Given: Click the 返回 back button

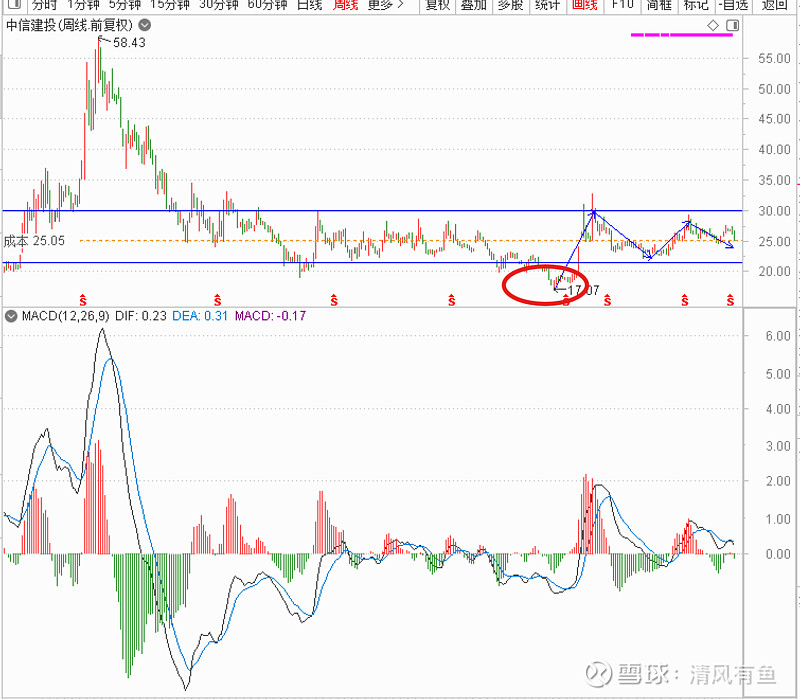Looking at the screenshot, I should point(774,5).
